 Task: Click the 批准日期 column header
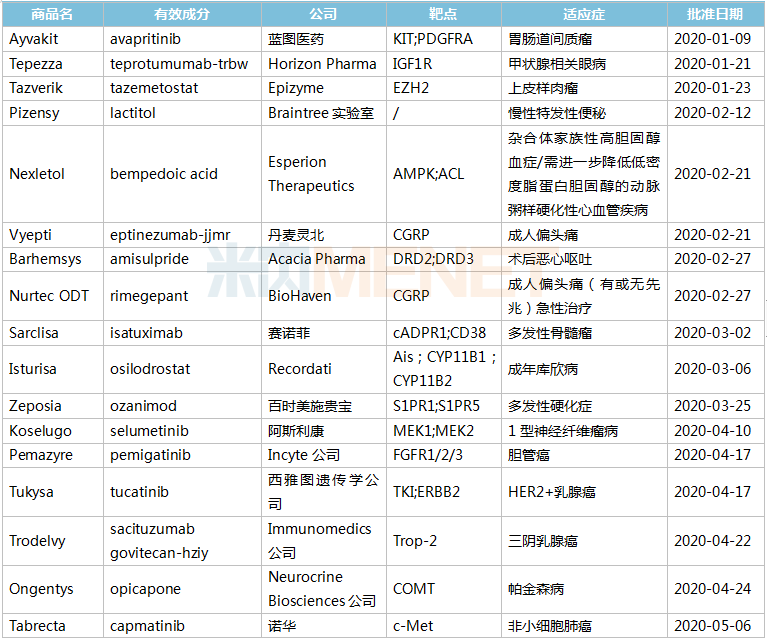[x=715, y=14]
